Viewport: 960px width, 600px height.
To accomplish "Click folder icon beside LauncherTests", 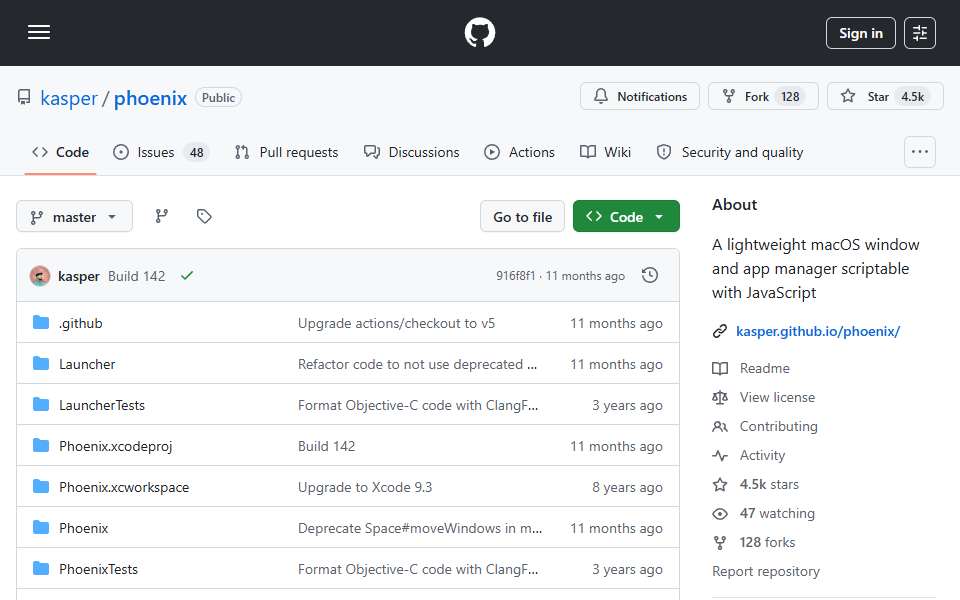I will tap(41, 405).
